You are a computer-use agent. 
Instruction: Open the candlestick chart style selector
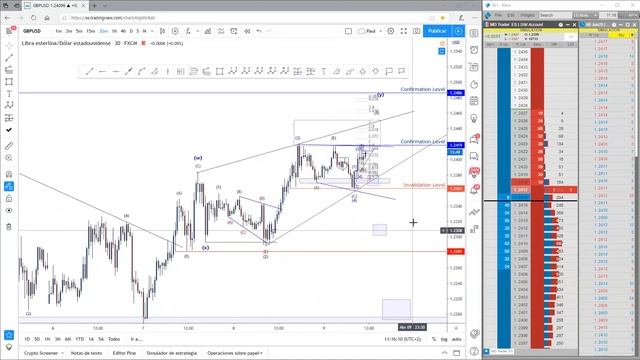pyautogui.click(x=162, y=31)
